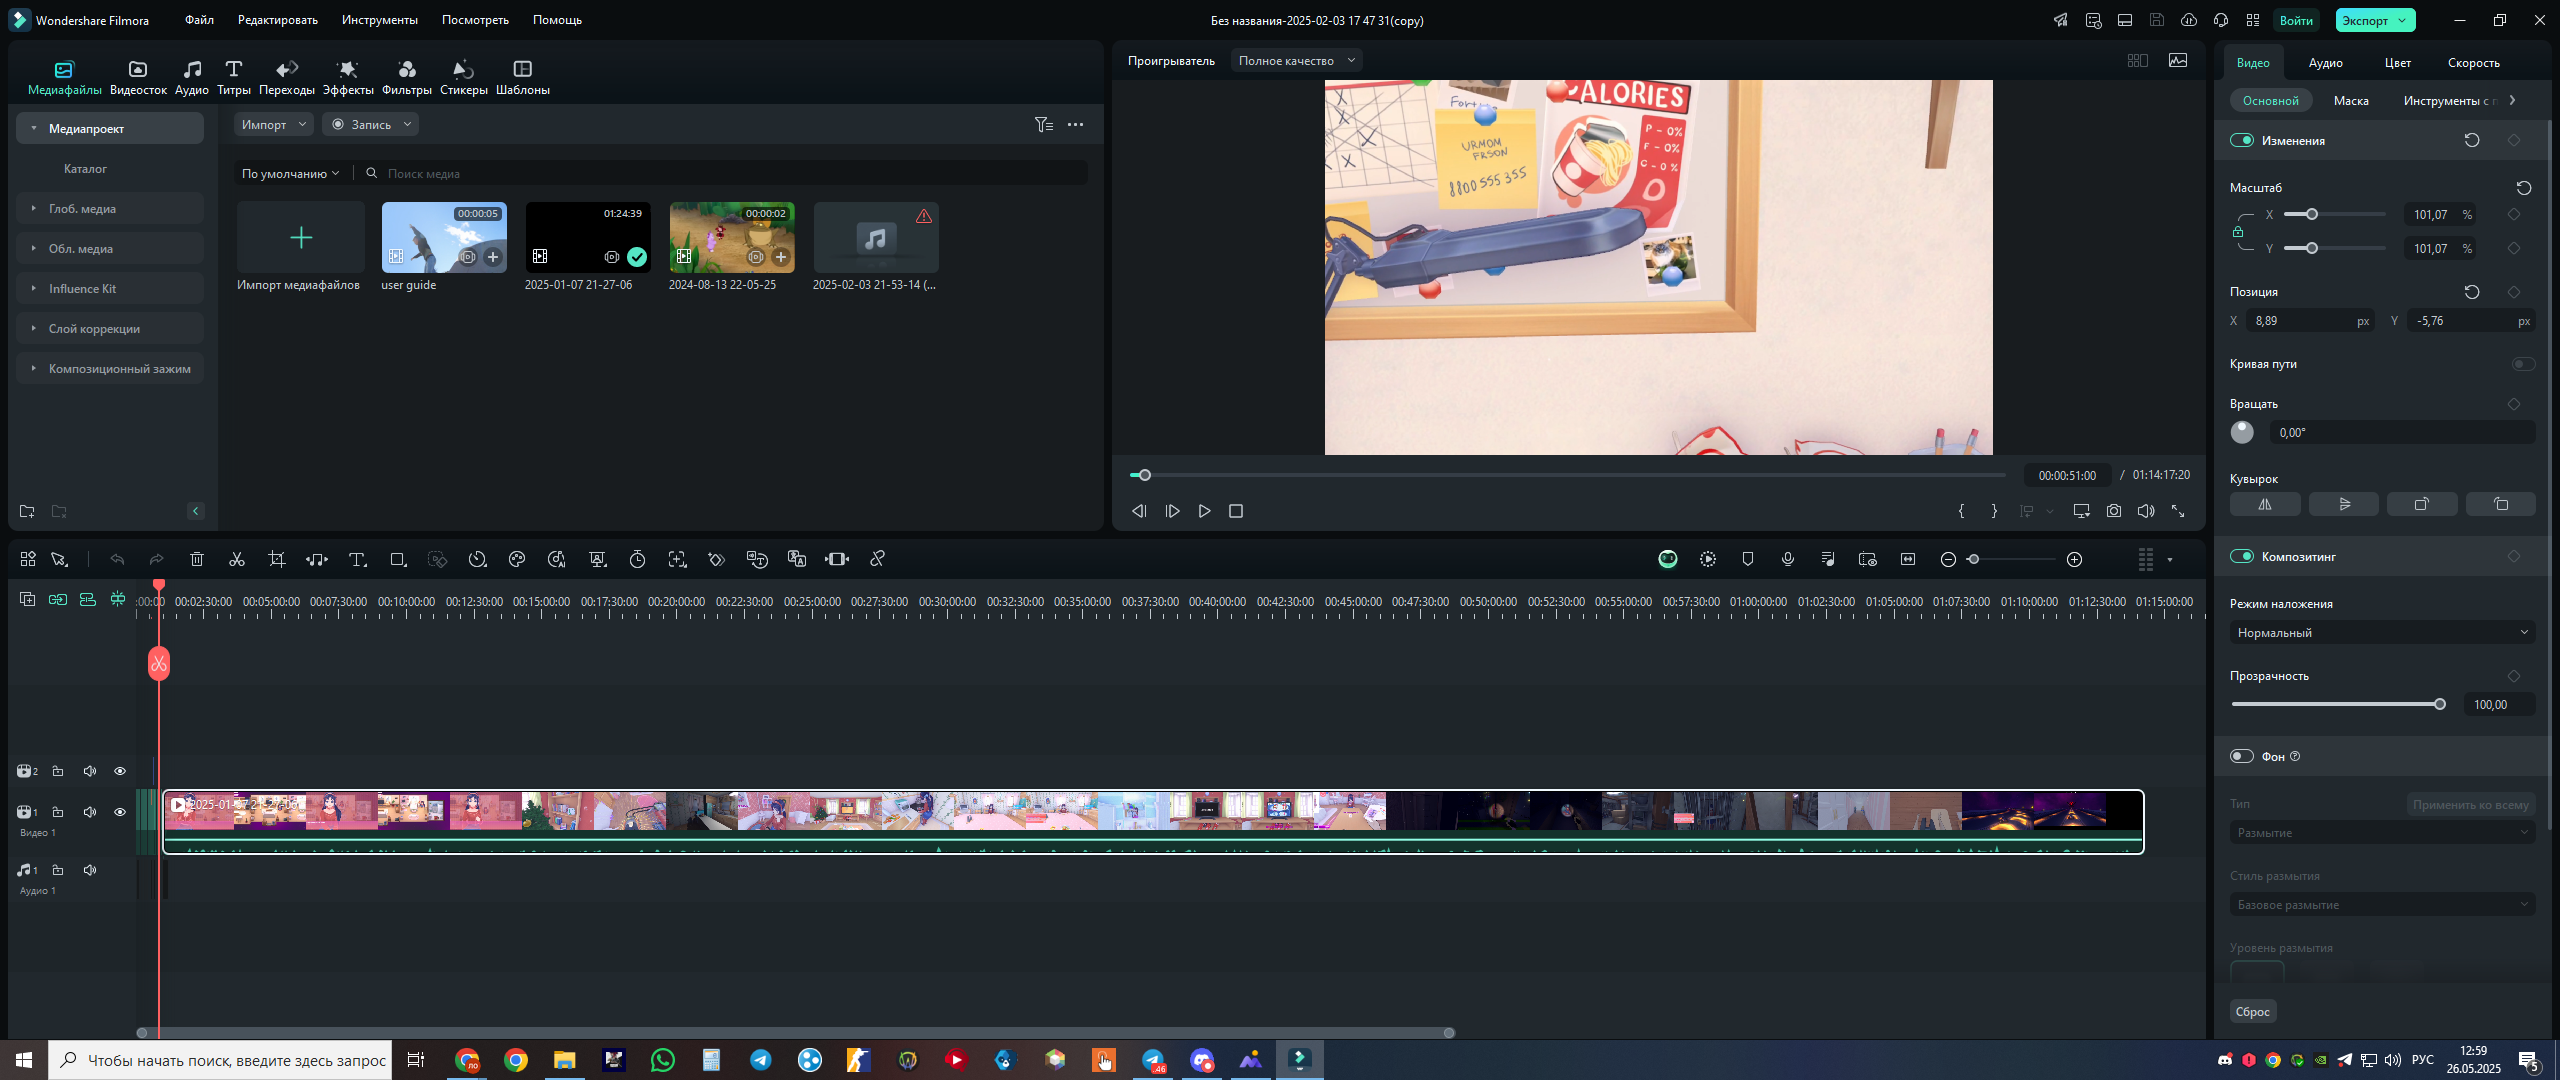Click the Position X value field
The height and width of the screenshot is (1080, 2560).
coord(2309,321)
